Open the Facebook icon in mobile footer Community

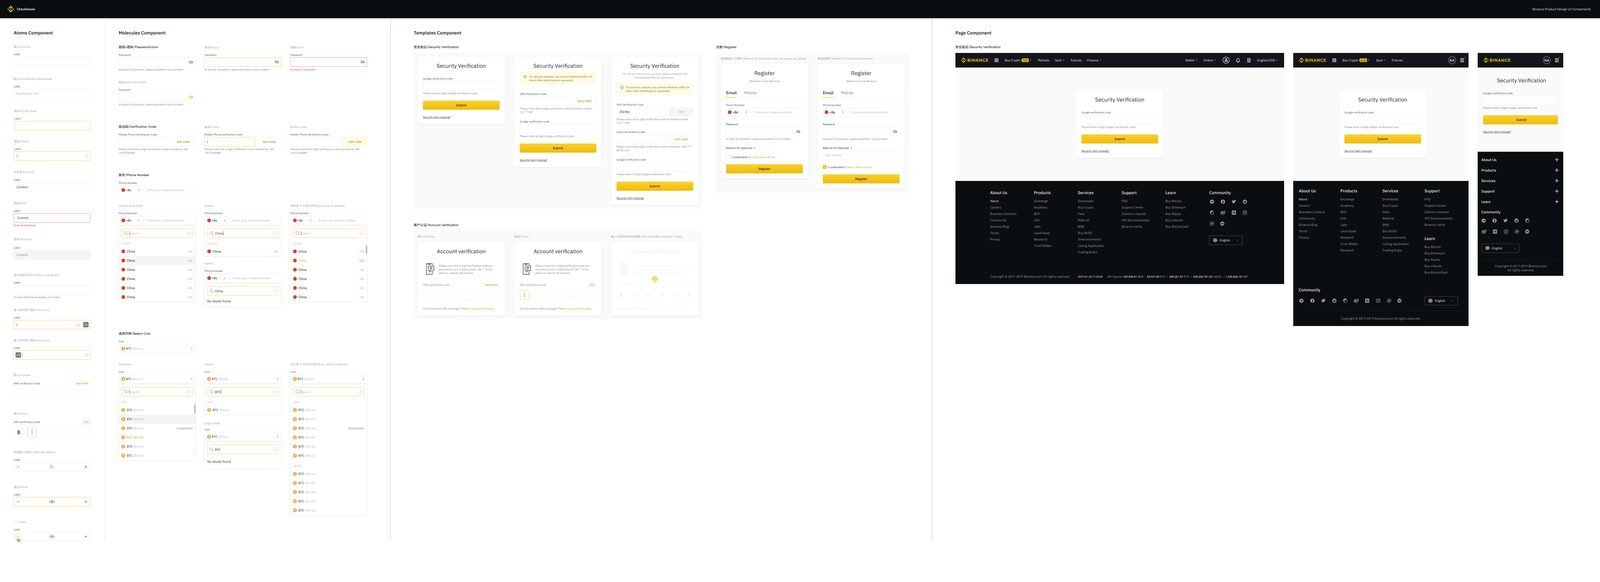point(1495,221)
